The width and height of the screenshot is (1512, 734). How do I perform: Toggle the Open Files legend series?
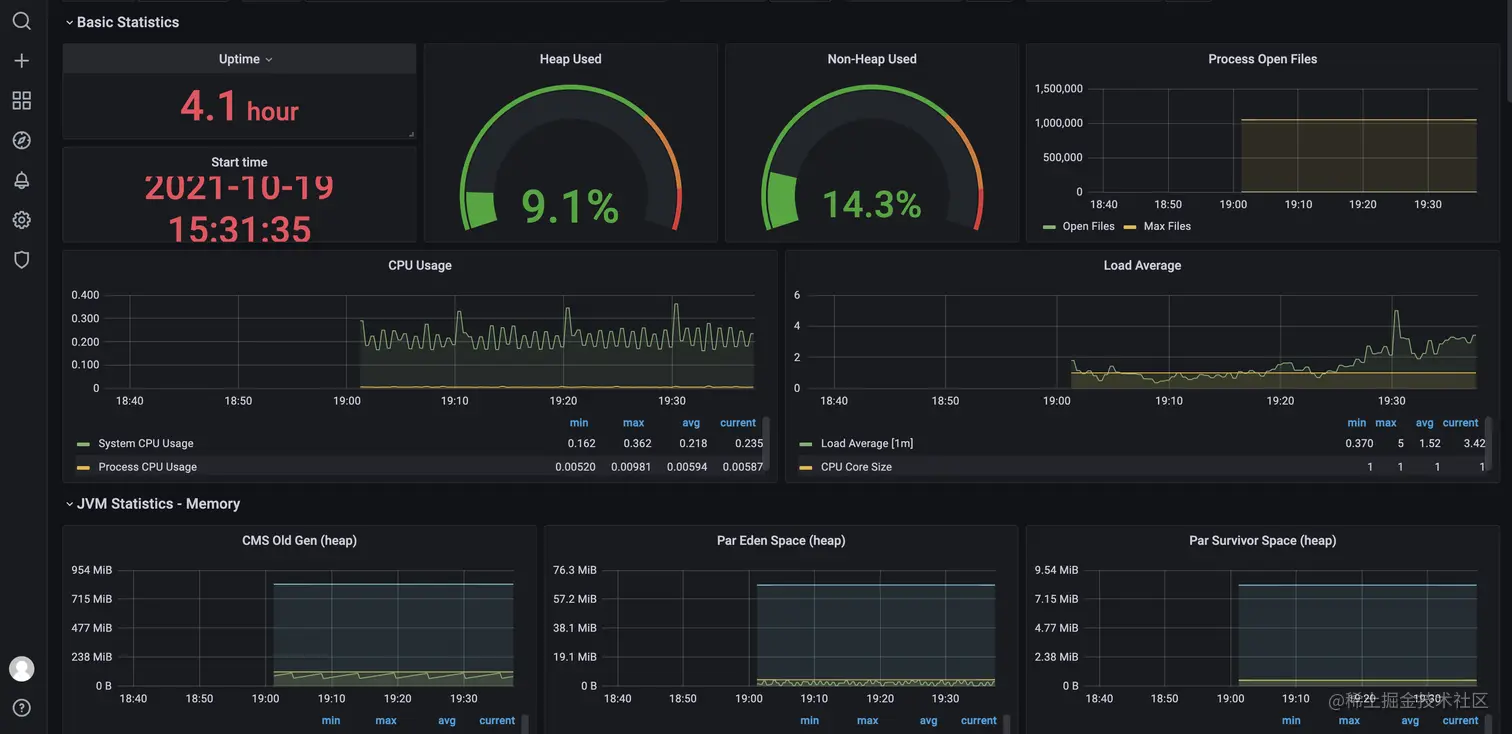tap(1088, 227)
